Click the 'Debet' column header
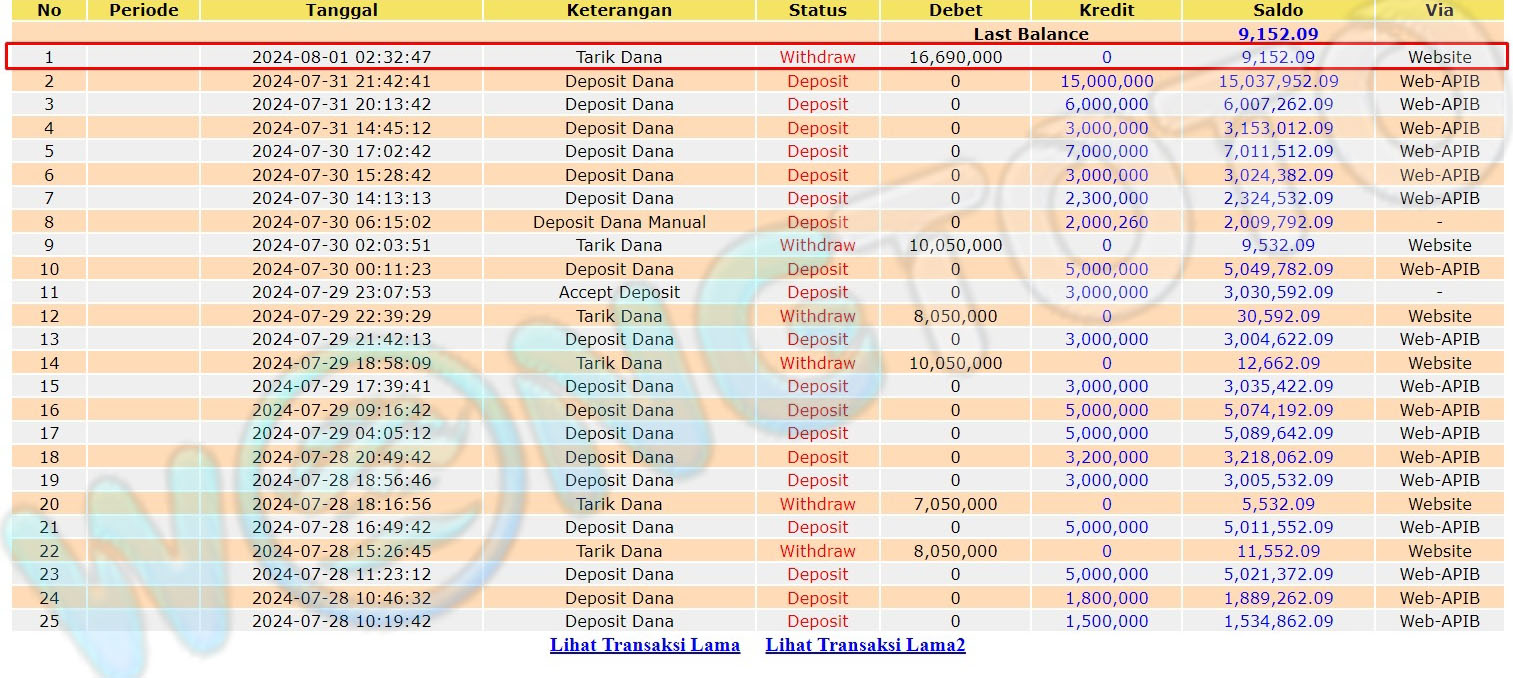 pyautogui.click(x=955, y=10)
